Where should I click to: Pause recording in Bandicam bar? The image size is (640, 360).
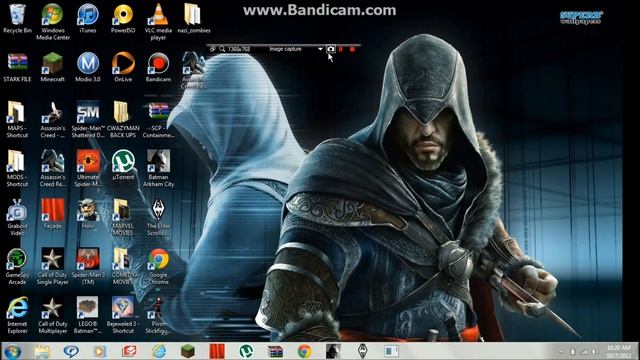(341, 49)
